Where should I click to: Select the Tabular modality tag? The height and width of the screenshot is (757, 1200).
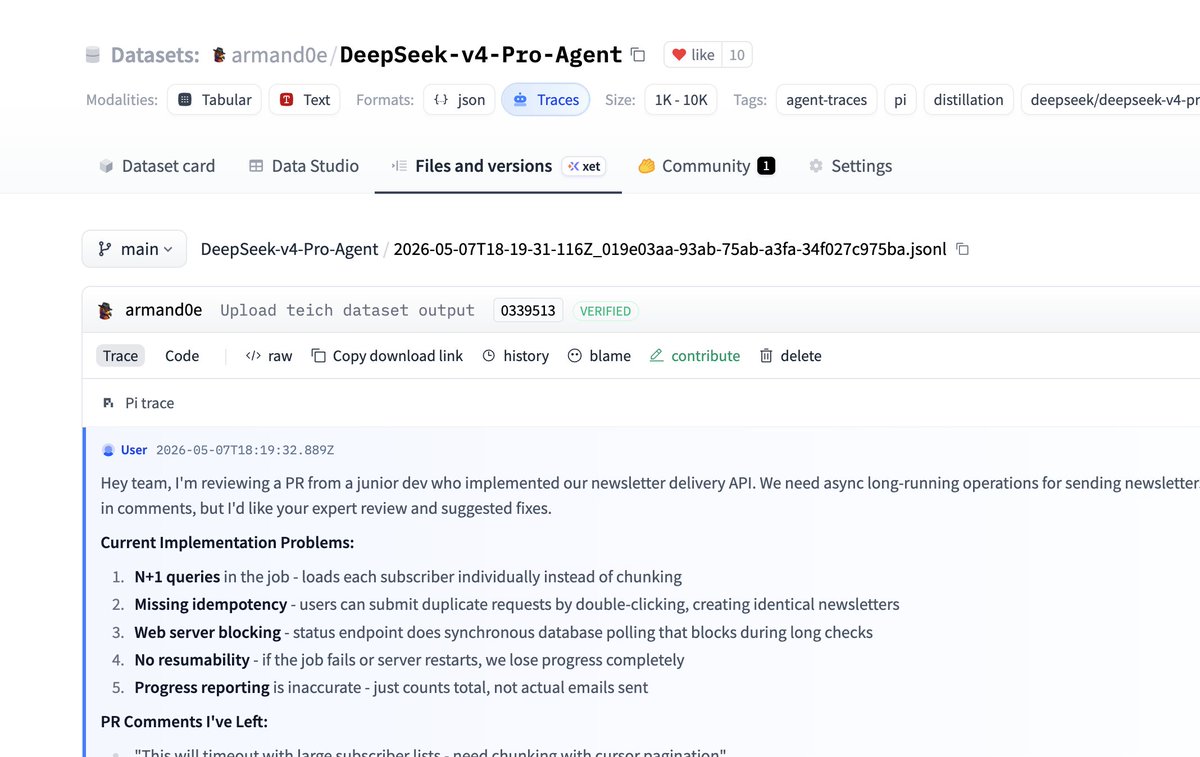tap(215, 100)
